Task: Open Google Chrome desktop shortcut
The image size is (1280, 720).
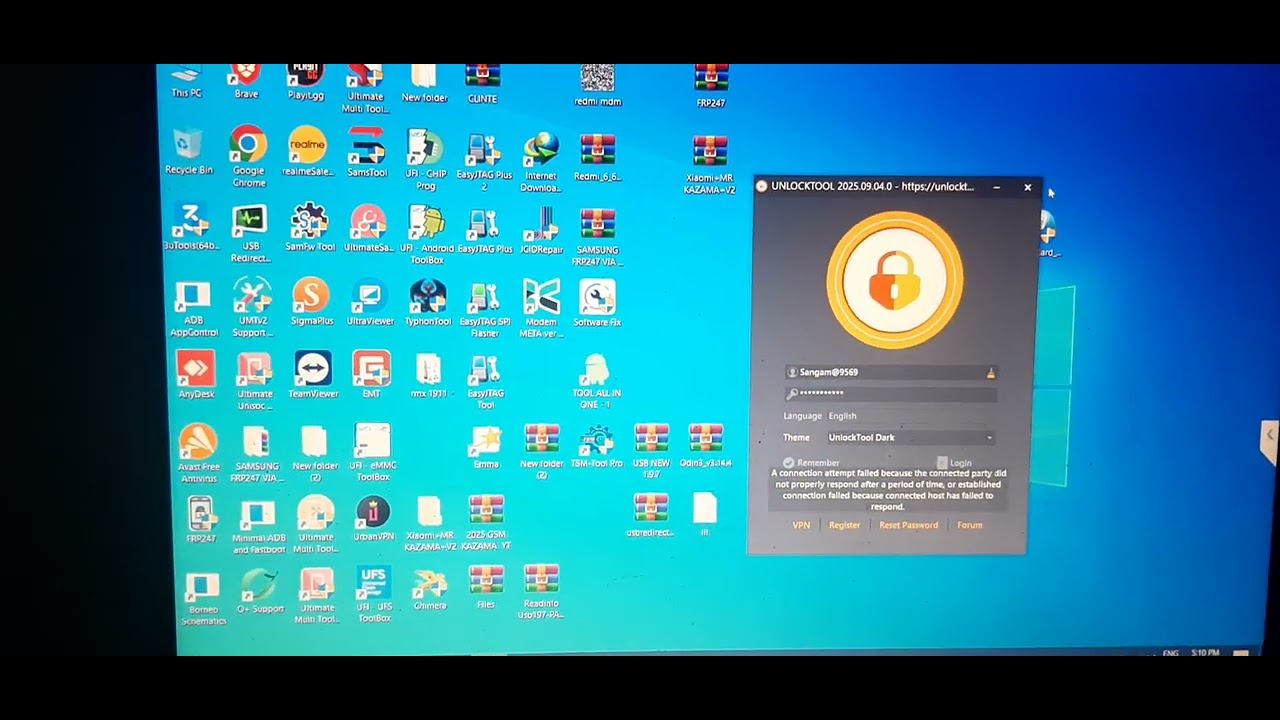Action: (248, 156)
